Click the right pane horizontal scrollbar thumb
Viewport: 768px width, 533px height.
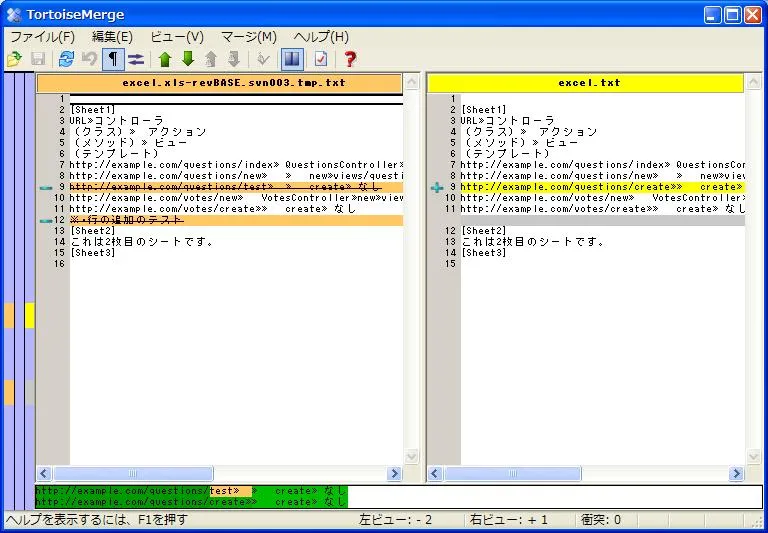click(512, 473)
